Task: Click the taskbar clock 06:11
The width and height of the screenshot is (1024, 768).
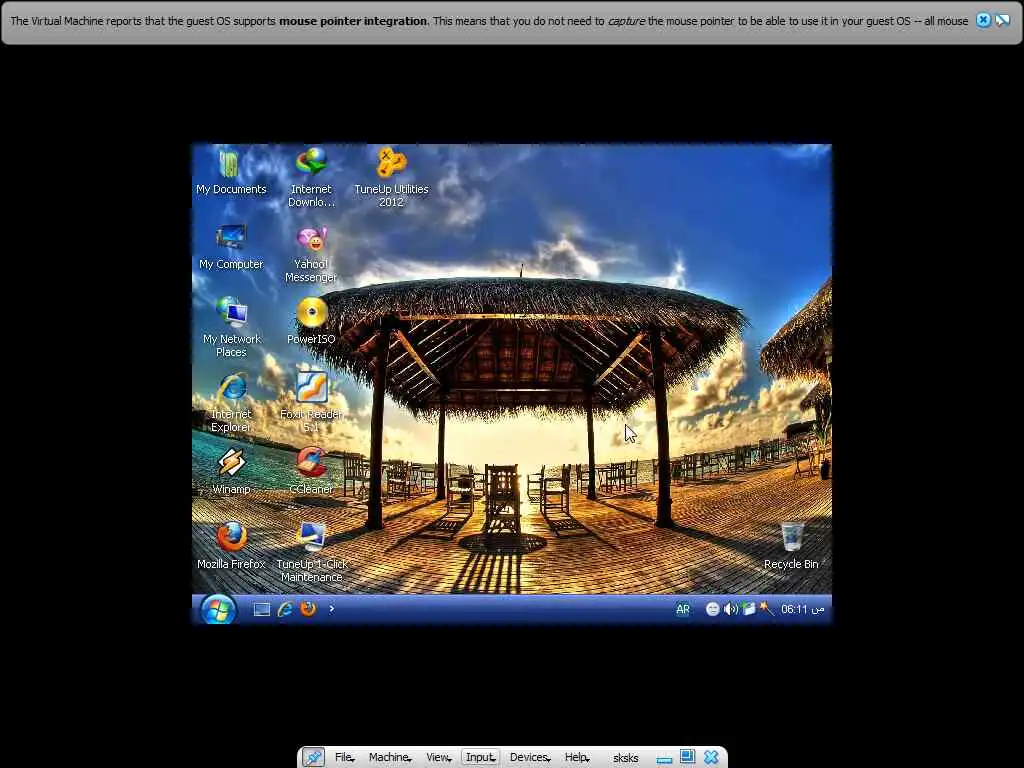Action: (802, 609)
